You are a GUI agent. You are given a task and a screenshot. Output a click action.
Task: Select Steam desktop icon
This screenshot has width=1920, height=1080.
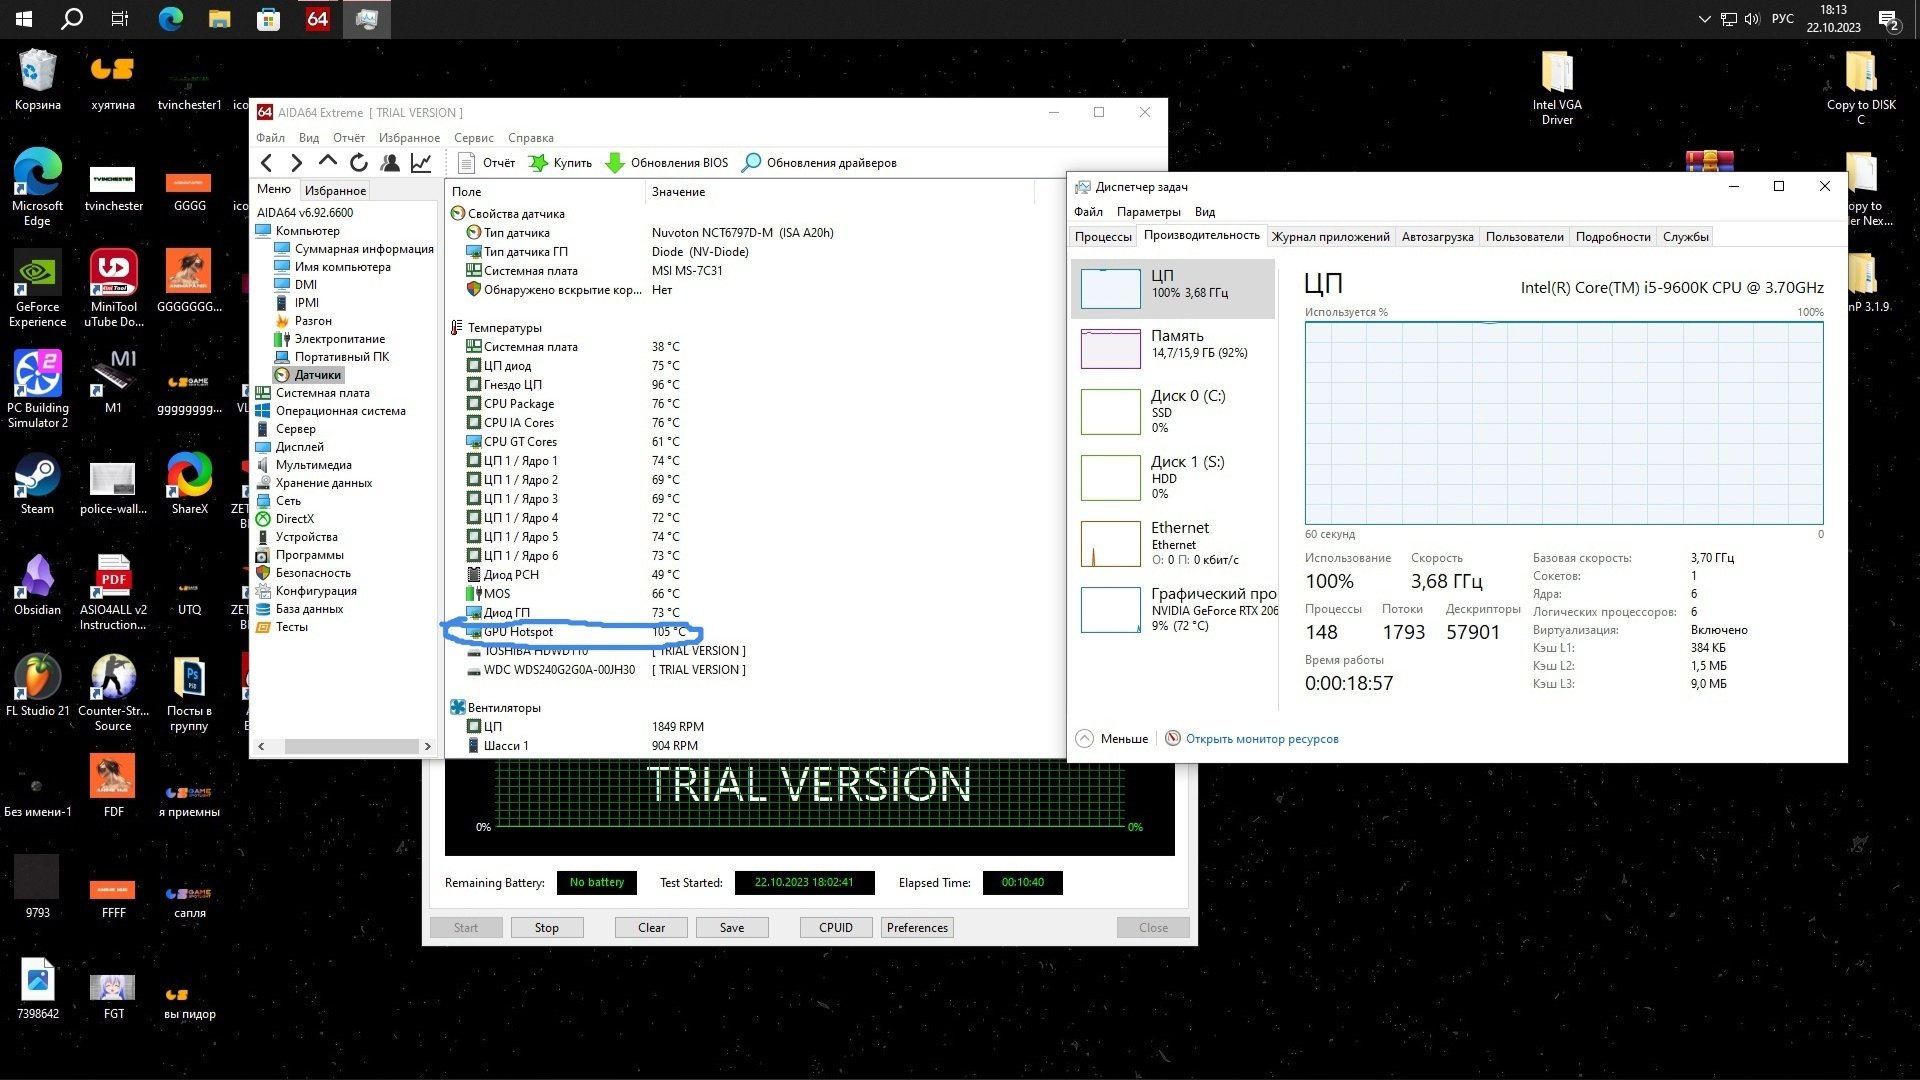[38, 484]
